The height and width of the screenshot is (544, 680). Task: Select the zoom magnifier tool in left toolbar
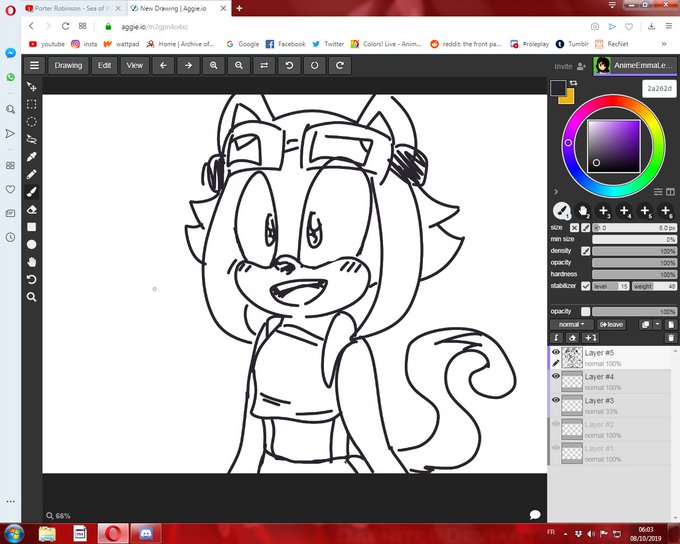coord(32,297)
